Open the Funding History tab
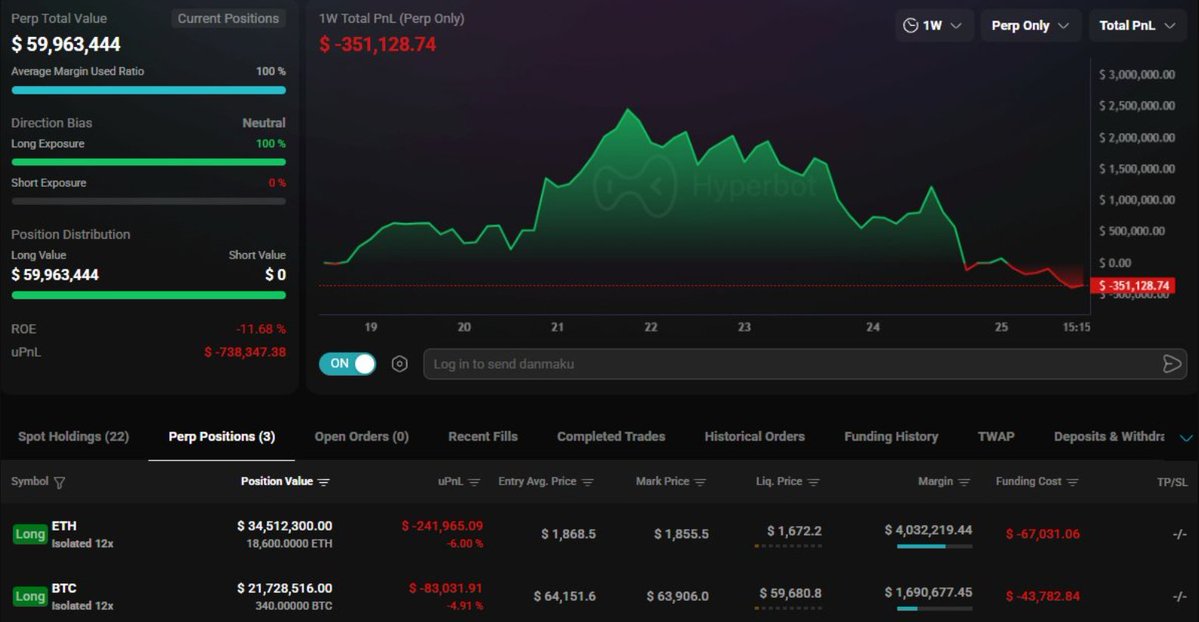1199x622 pixels. [891, 436]
